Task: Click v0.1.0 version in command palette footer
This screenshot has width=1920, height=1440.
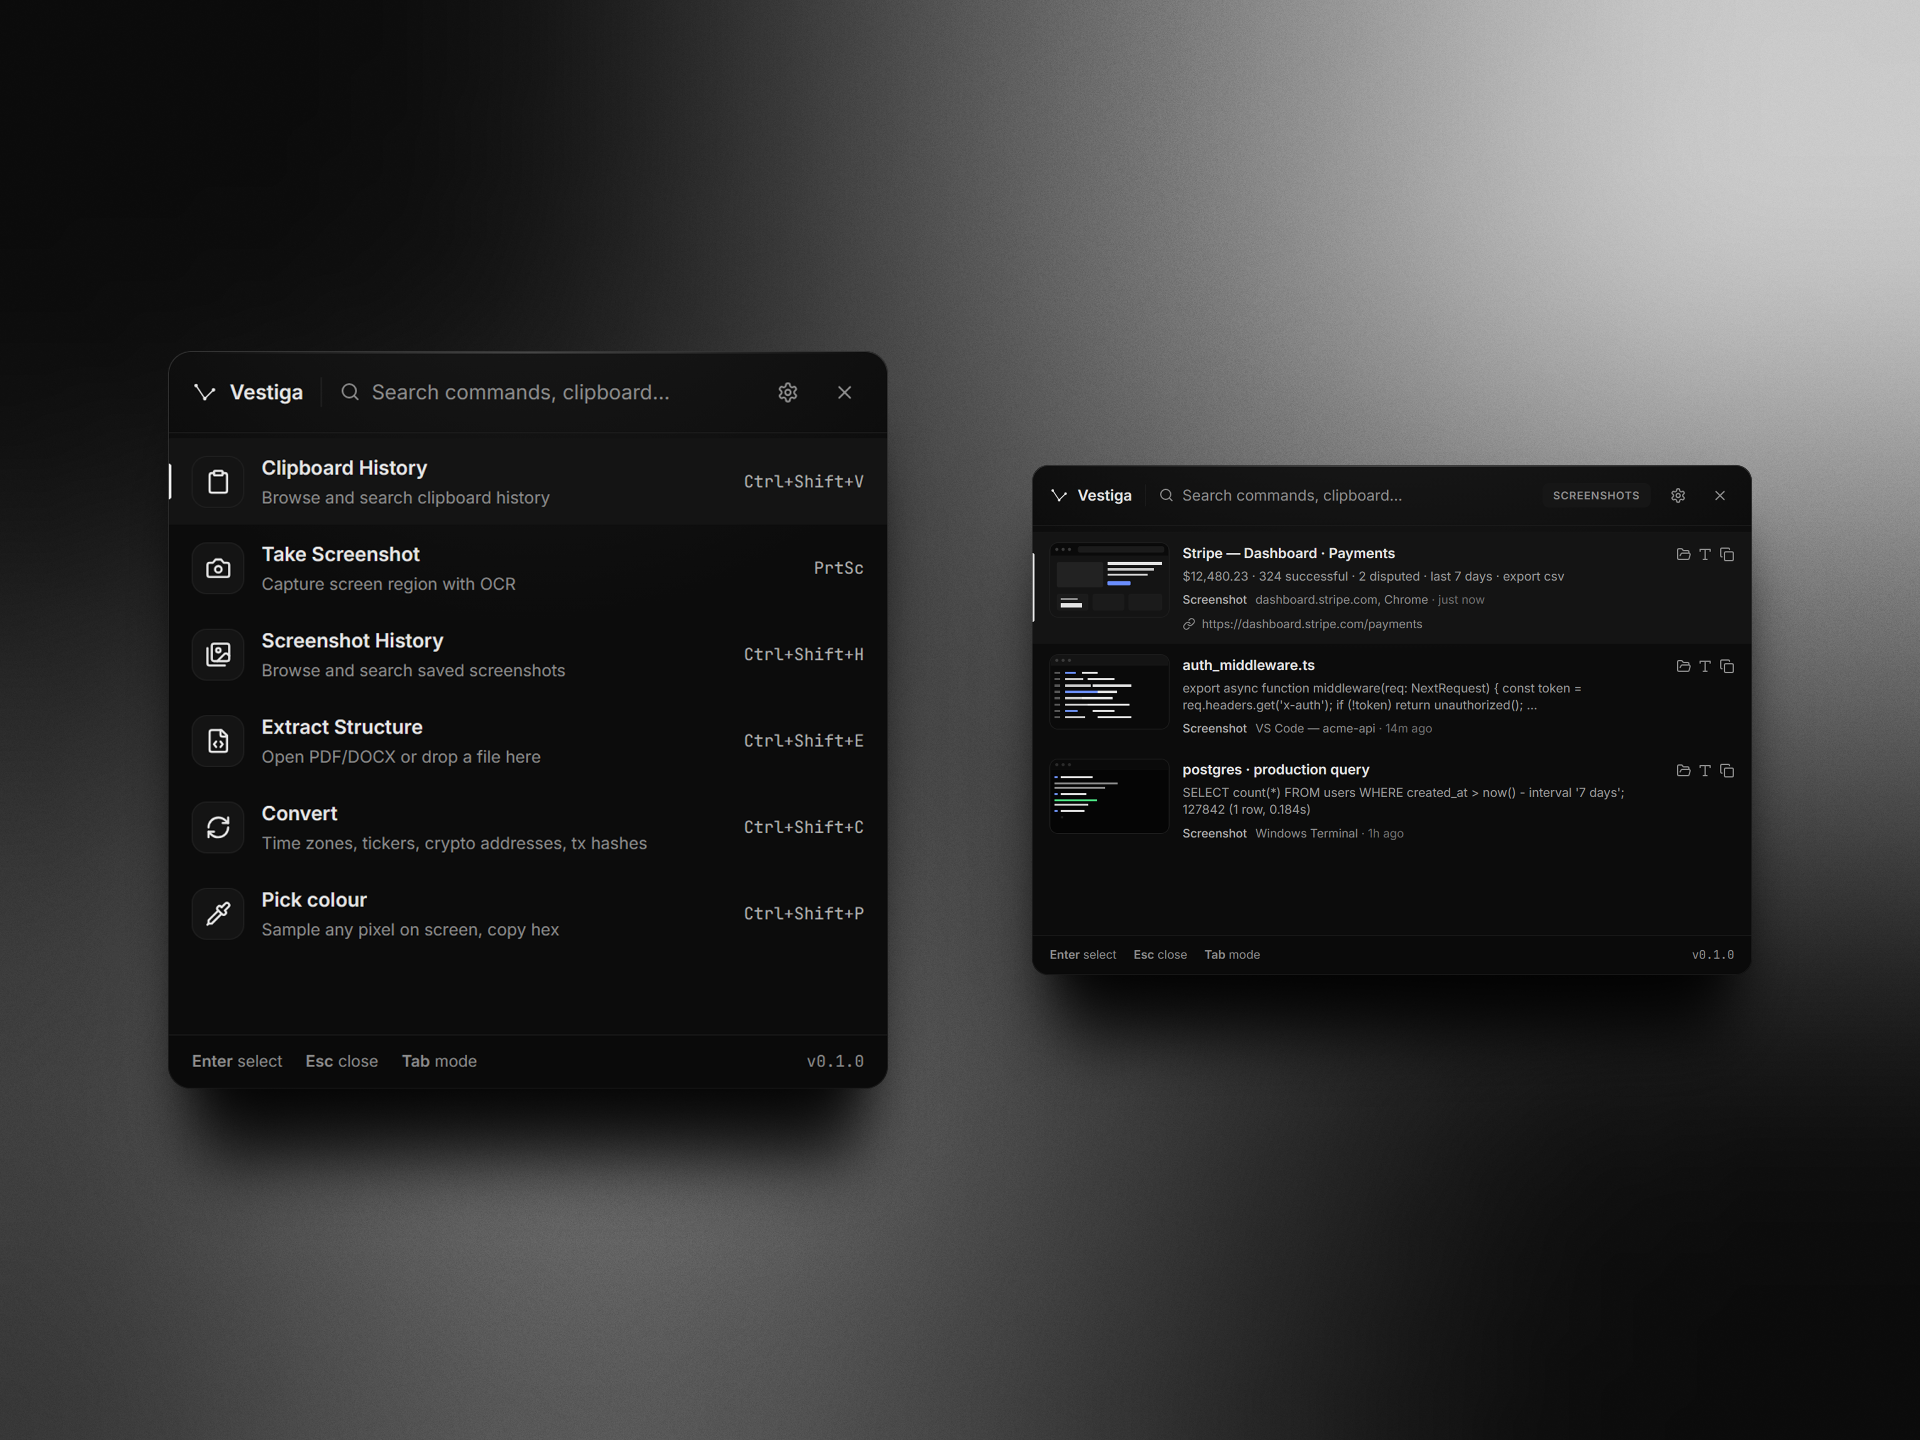Action: coord(835,1061)
